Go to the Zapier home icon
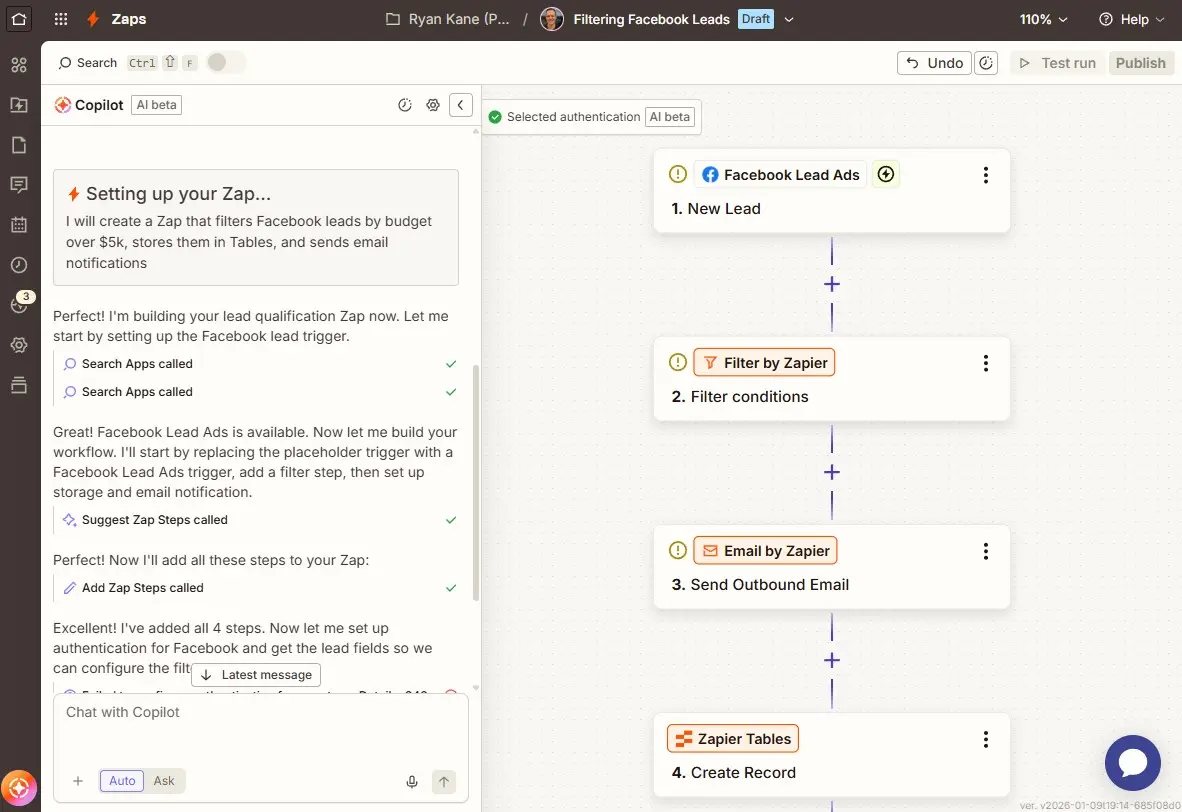 pyautogui.click(x=19, y=19)
